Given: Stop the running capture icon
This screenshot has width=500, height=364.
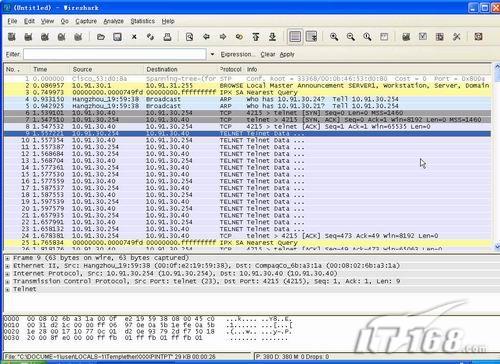Looking at the screenshot, I should [x=62, y=37].
